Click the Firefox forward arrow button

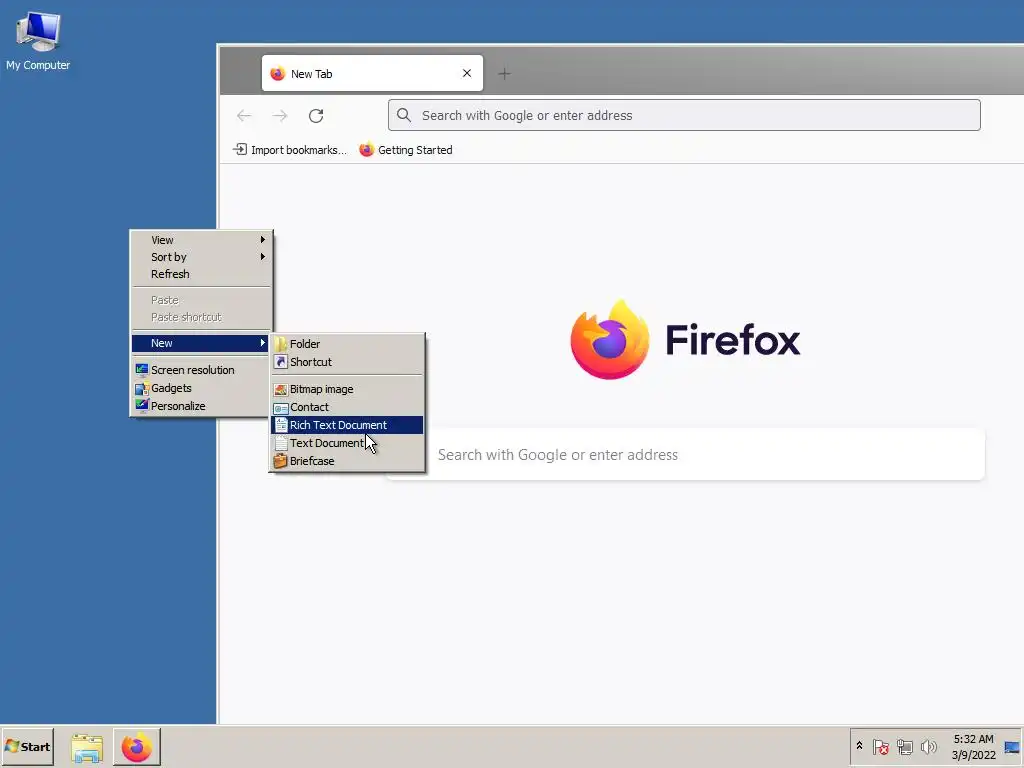pyautogui.click(x=280, y=116)
